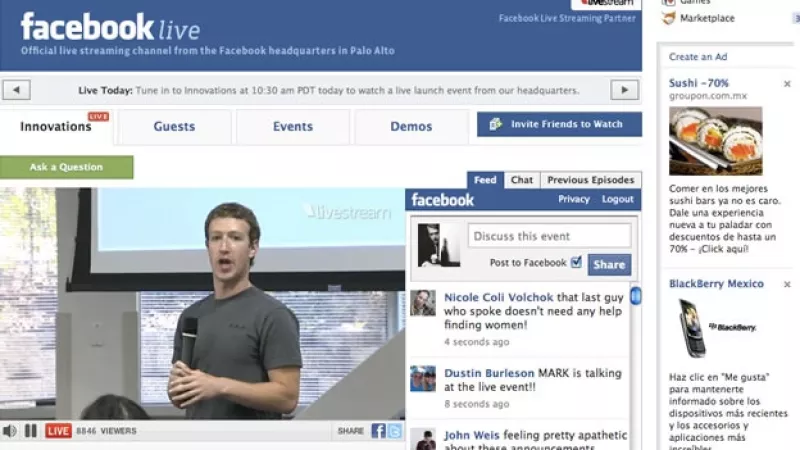Open Dustin Burleson's profile picture

[423, 379]
